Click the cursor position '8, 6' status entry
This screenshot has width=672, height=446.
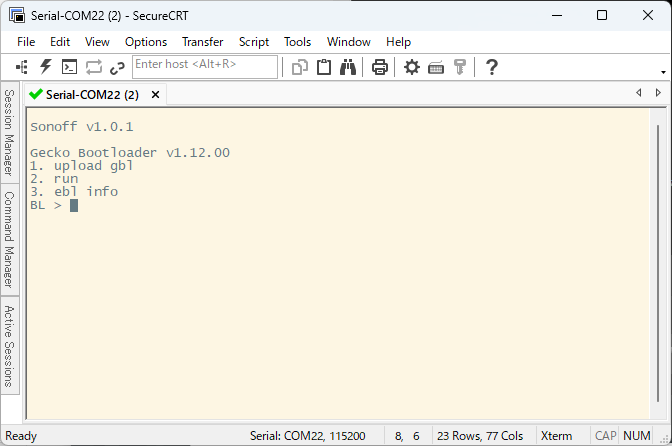tap(407, 436)
